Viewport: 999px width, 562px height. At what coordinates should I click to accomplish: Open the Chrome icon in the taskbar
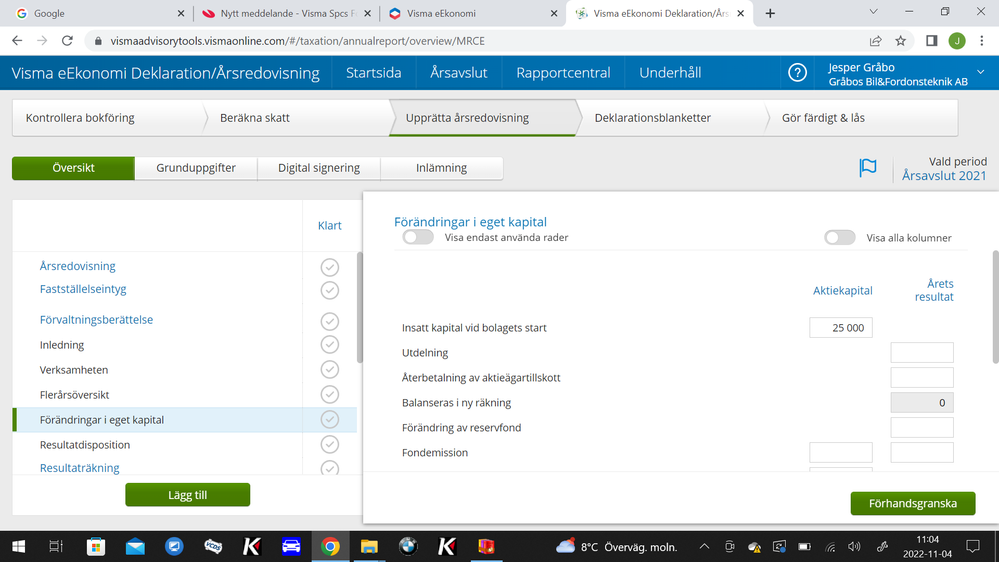pos(330,547)
